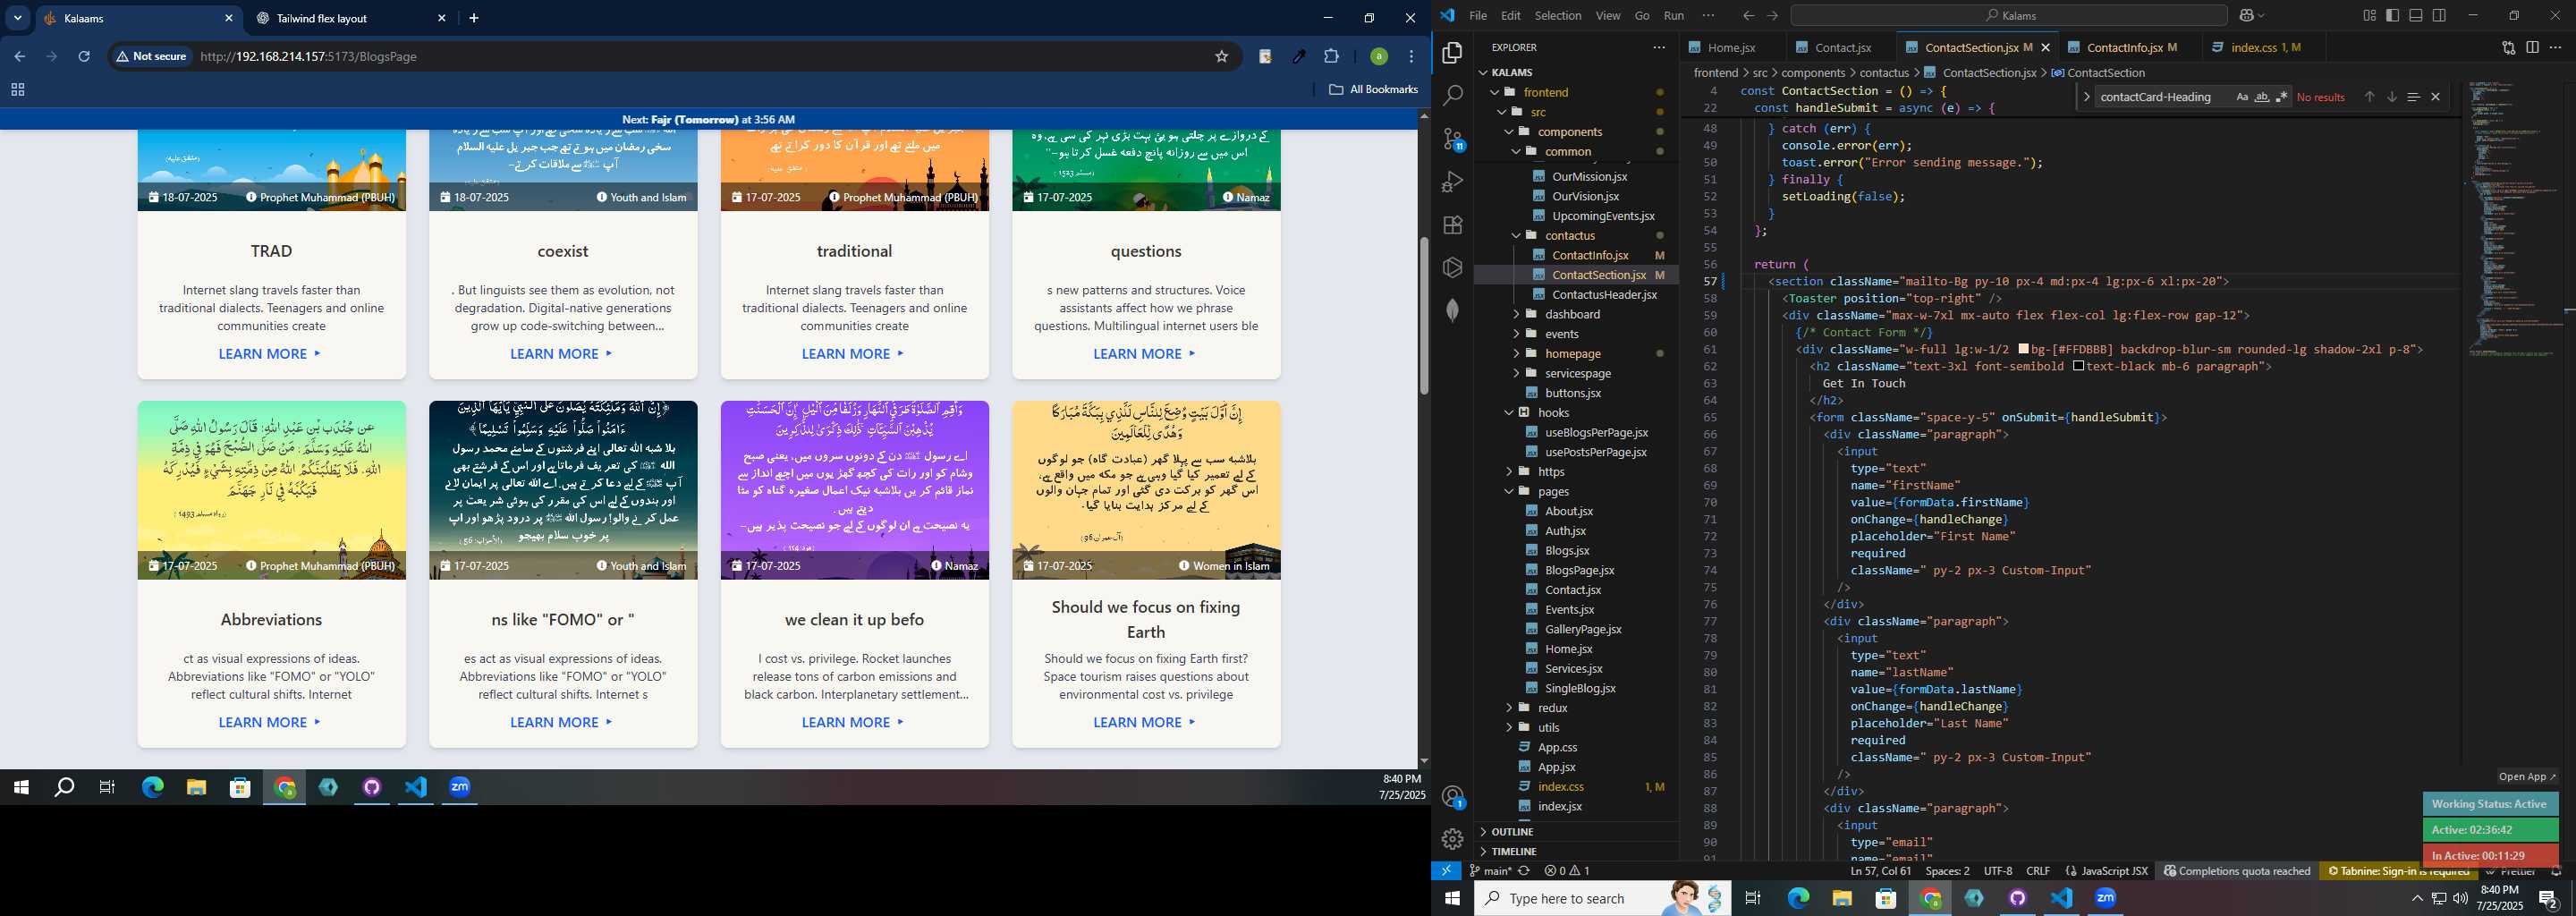Toggle Primary Side Bar in VS Code
Screen dimensions: 2576x916
tap(2392, 15)
